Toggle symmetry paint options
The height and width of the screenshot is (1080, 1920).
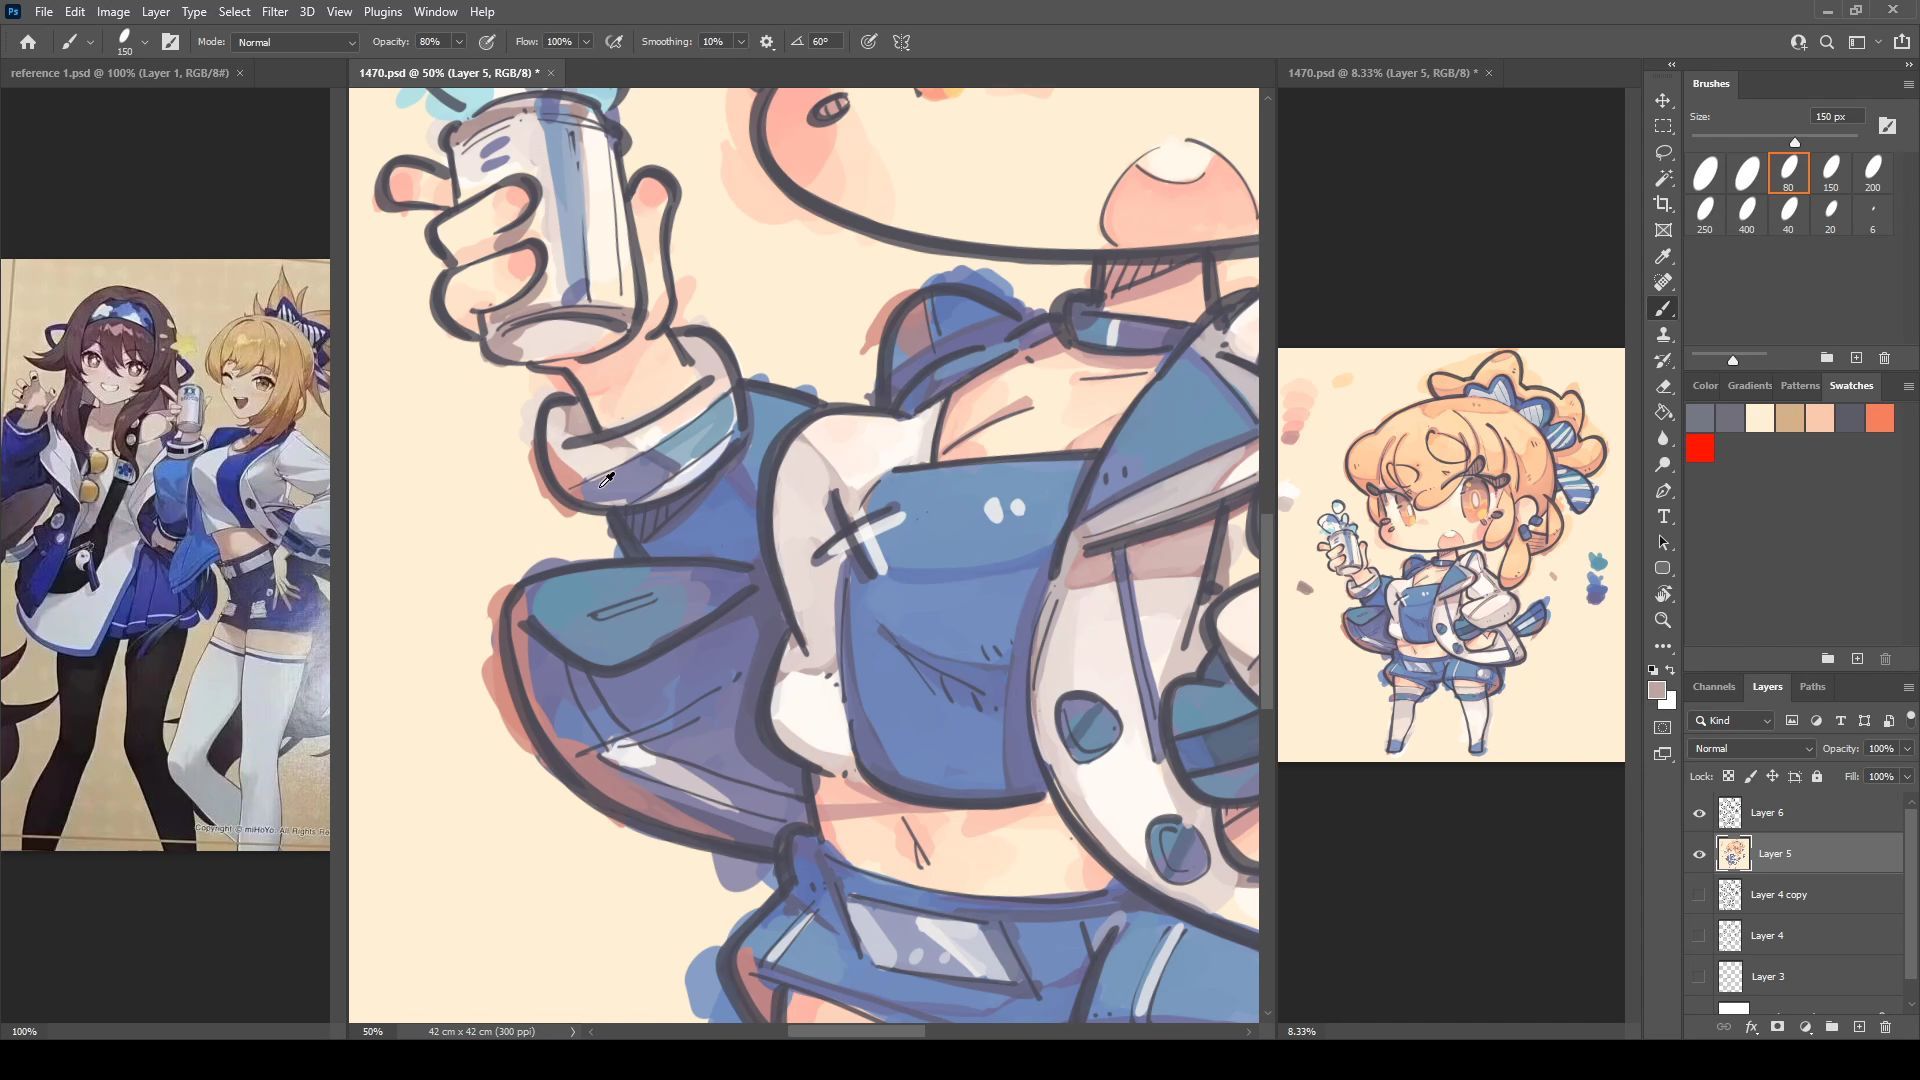coord(902,42)
